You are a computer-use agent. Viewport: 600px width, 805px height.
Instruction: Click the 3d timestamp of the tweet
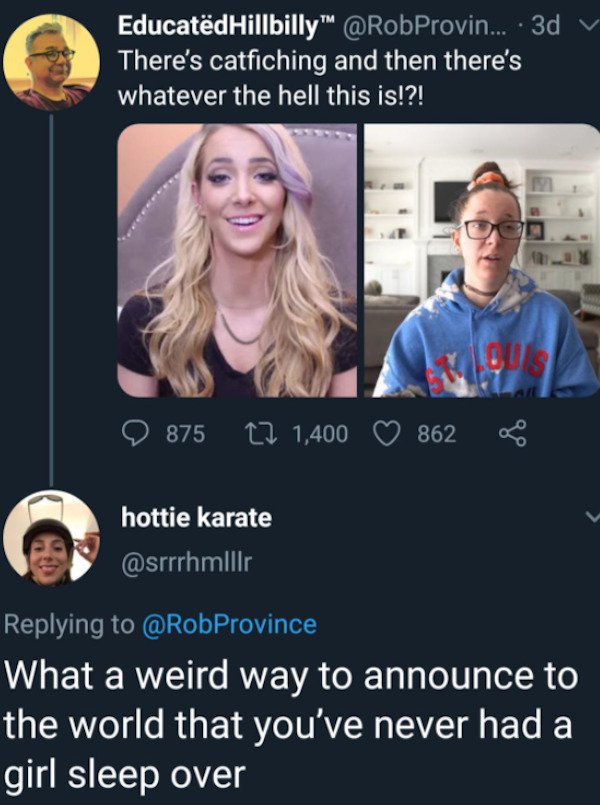(545, 26)
